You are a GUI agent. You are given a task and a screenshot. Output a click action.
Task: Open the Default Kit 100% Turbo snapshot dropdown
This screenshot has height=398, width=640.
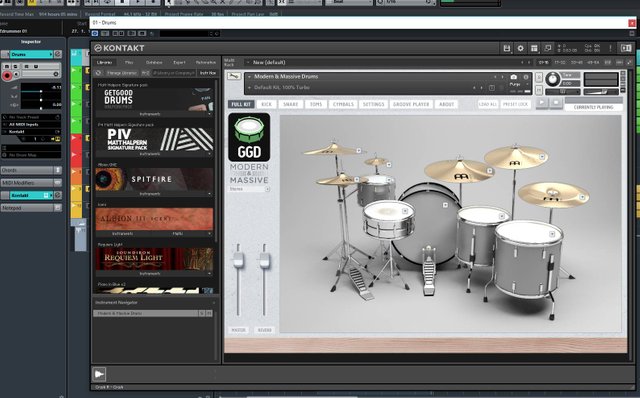coord(249,88)
